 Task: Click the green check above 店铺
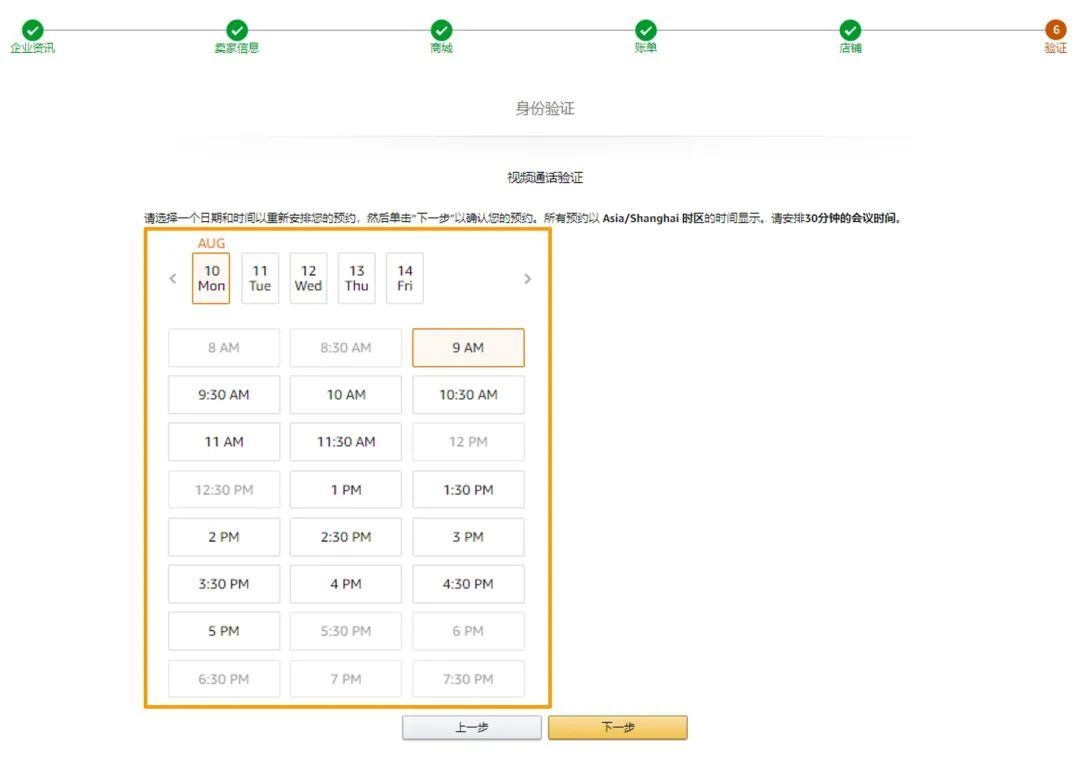850,30
